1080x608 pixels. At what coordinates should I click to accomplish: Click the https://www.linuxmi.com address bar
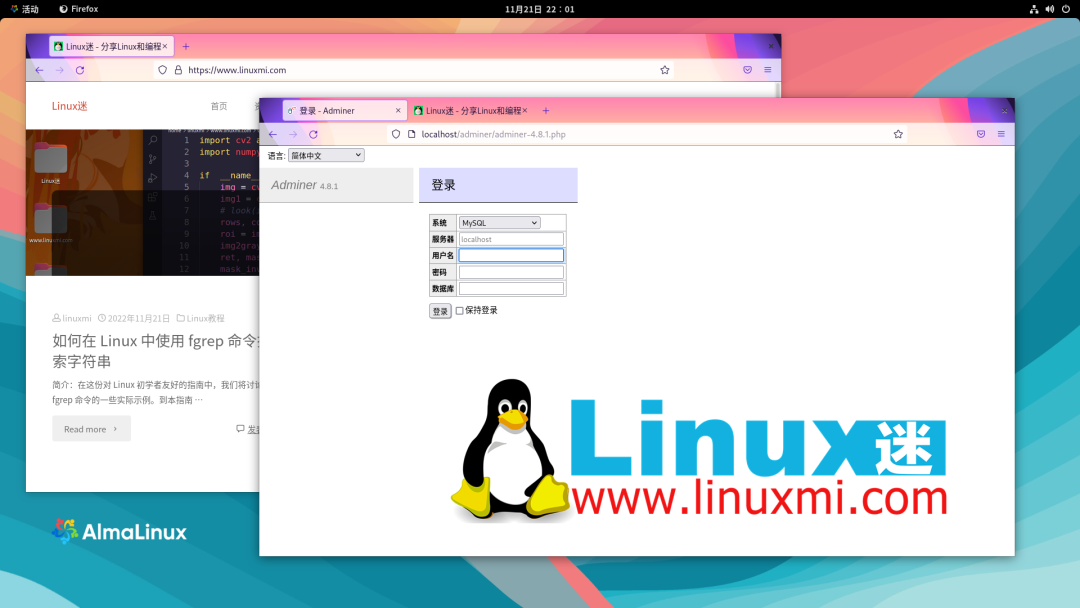tap(413, 70)
